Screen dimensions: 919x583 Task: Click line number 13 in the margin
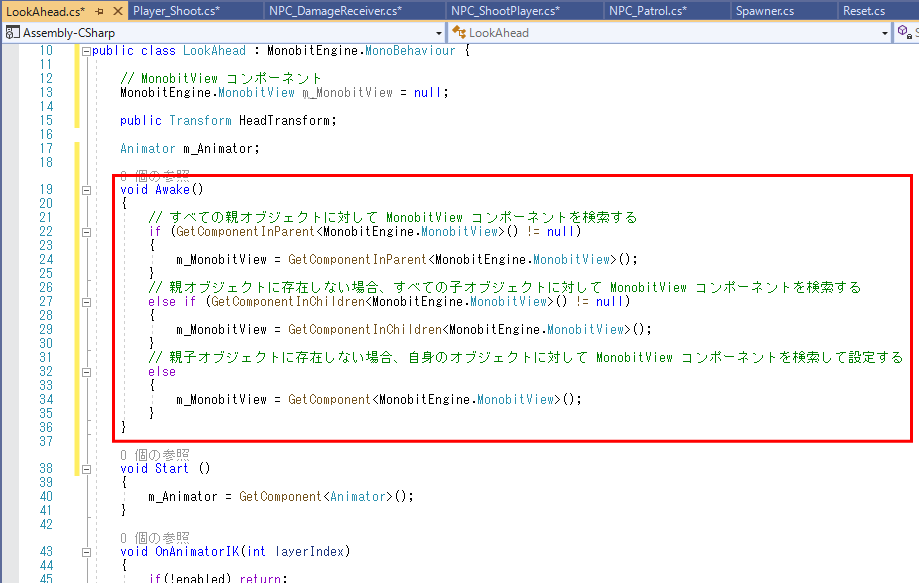46,92
